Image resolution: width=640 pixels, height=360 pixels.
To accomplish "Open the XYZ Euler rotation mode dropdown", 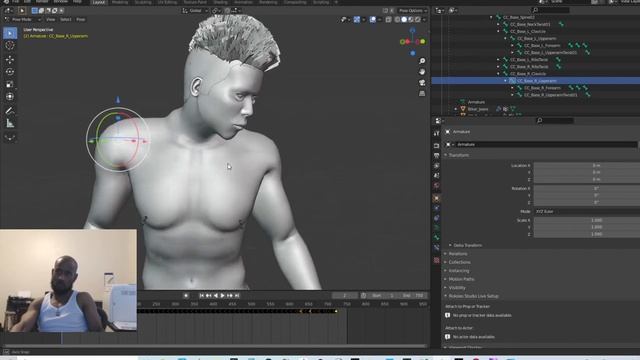I will pos(587,211).
